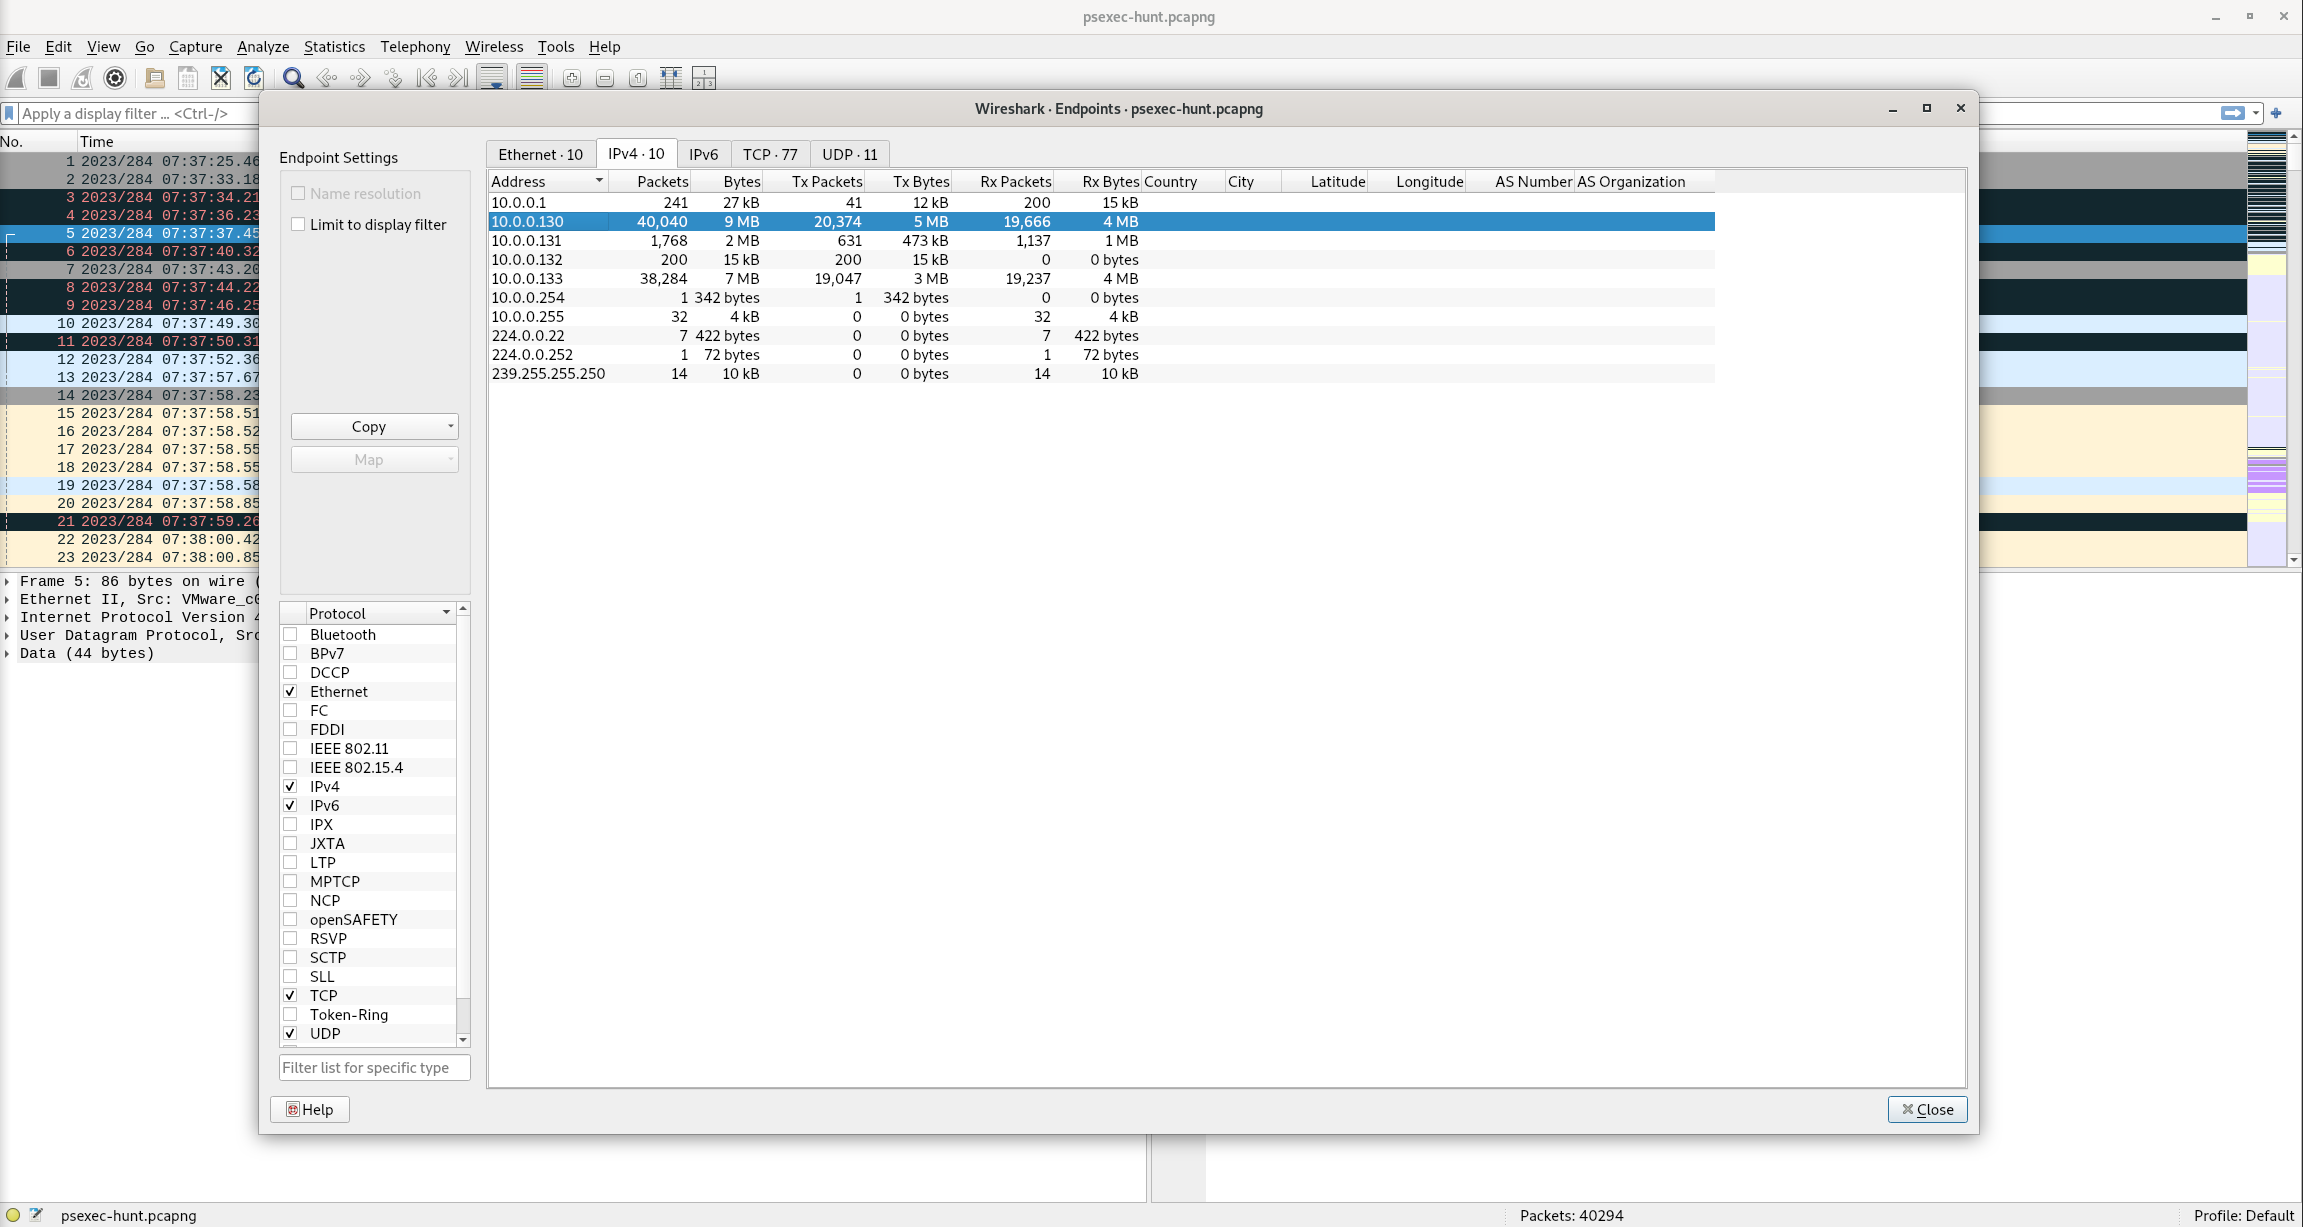
Task: Open a capture file folder icon
Action: (x=154, y=78)
